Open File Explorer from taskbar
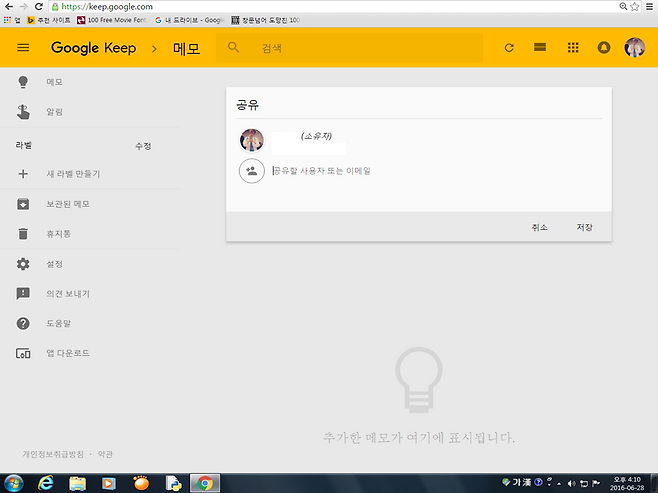 tap(78, 483)
